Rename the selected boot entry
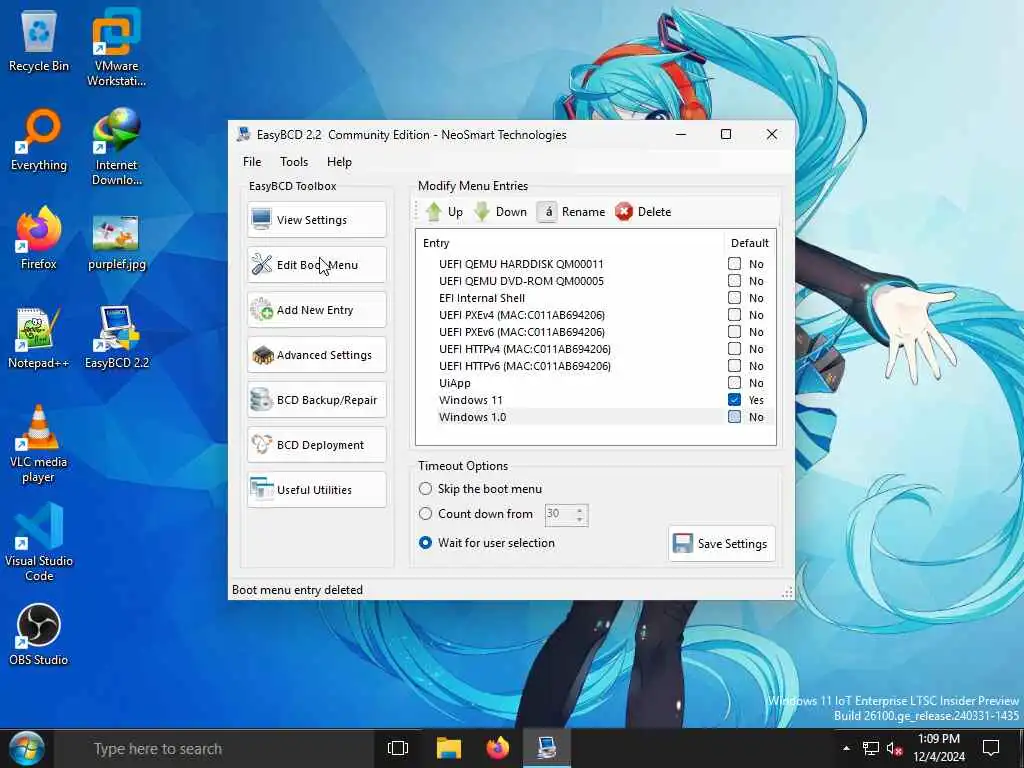 (571, 212)
